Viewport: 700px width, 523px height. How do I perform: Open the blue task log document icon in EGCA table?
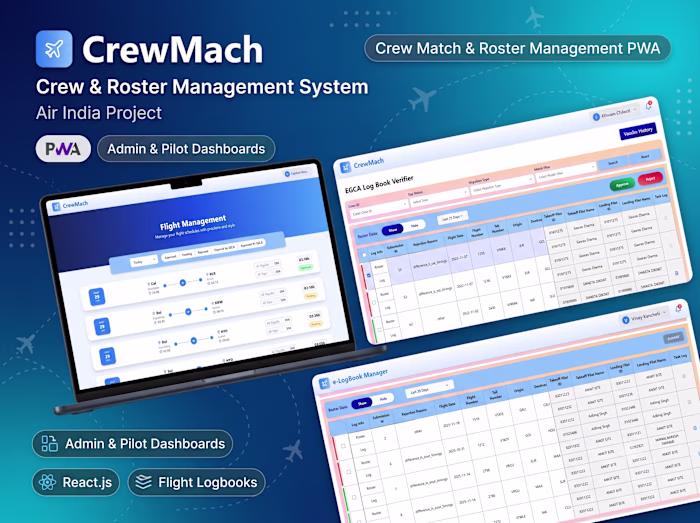(x=676, y=273)
